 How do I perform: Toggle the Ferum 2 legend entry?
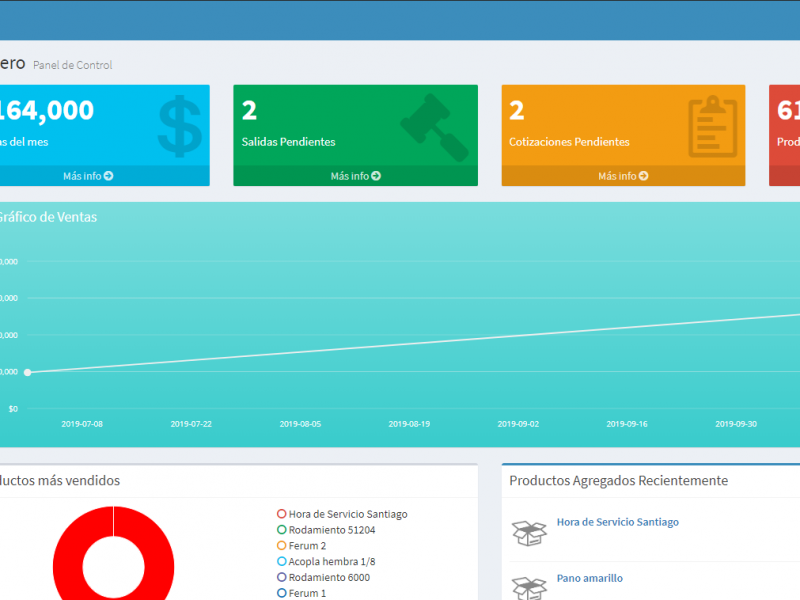pyautogui.click(x=307, y=546)
